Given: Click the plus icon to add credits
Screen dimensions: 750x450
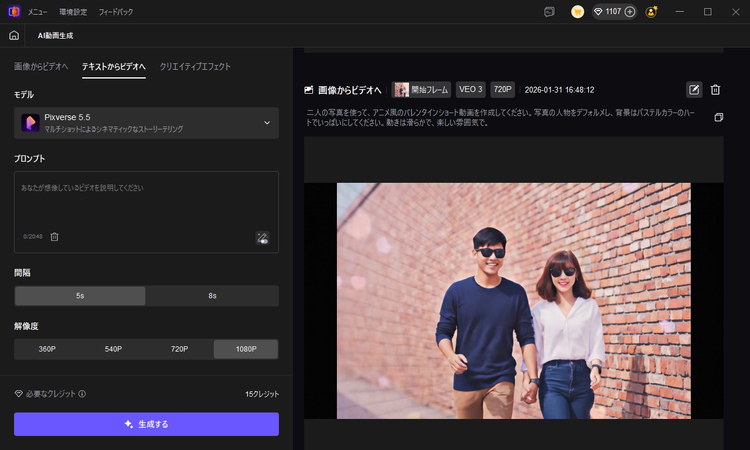Looking at the screenshot, I should [630, 12].
